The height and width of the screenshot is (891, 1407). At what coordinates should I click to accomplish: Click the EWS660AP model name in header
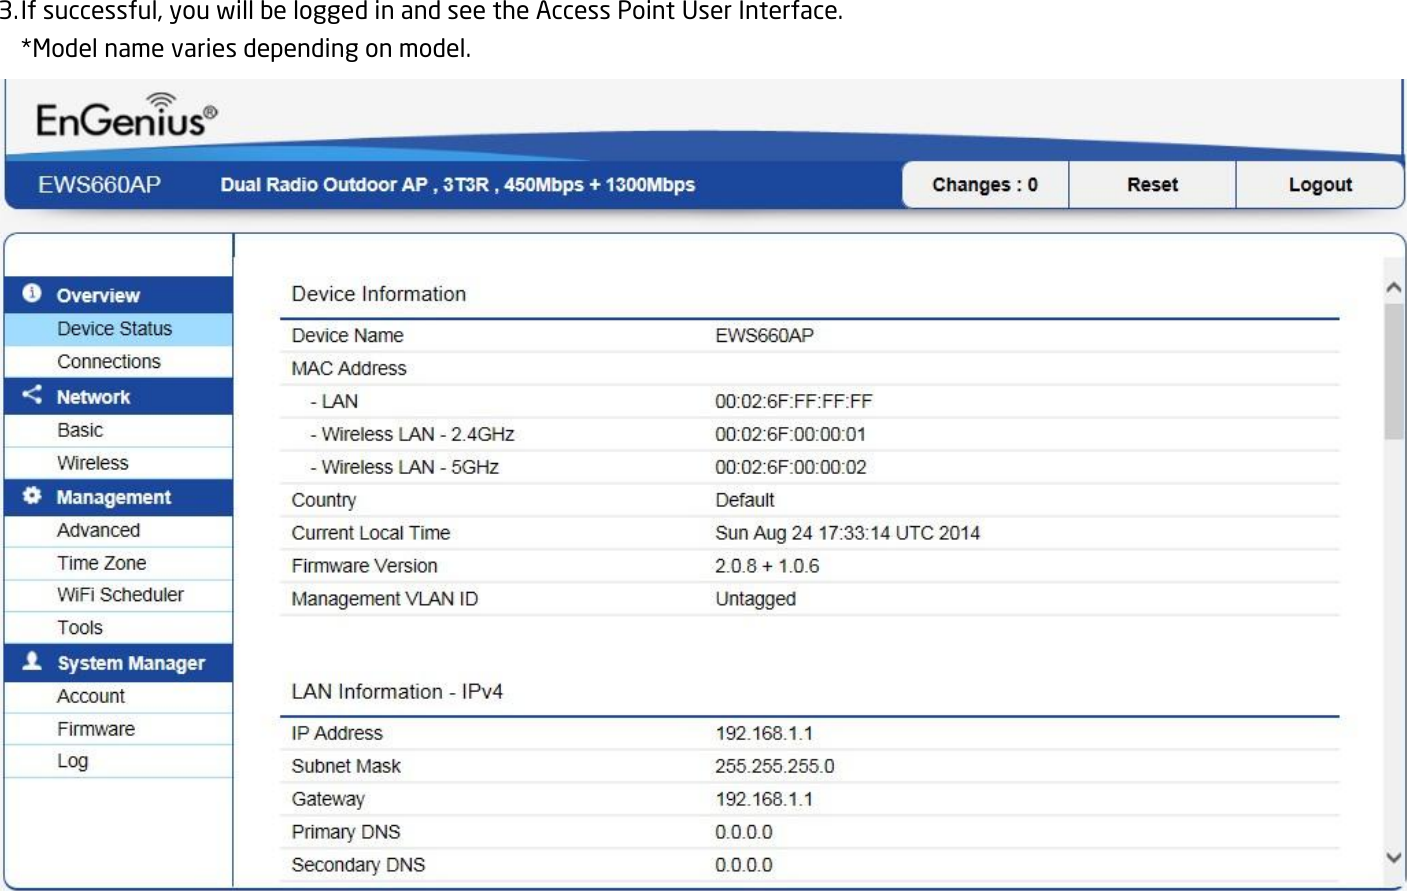point(99,185)
